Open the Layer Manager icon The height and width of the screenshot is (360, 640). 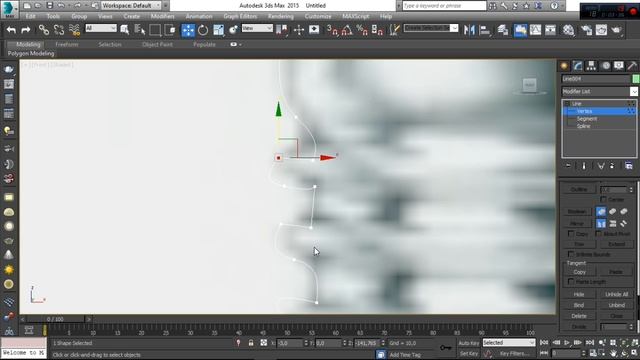click(503, 30)
